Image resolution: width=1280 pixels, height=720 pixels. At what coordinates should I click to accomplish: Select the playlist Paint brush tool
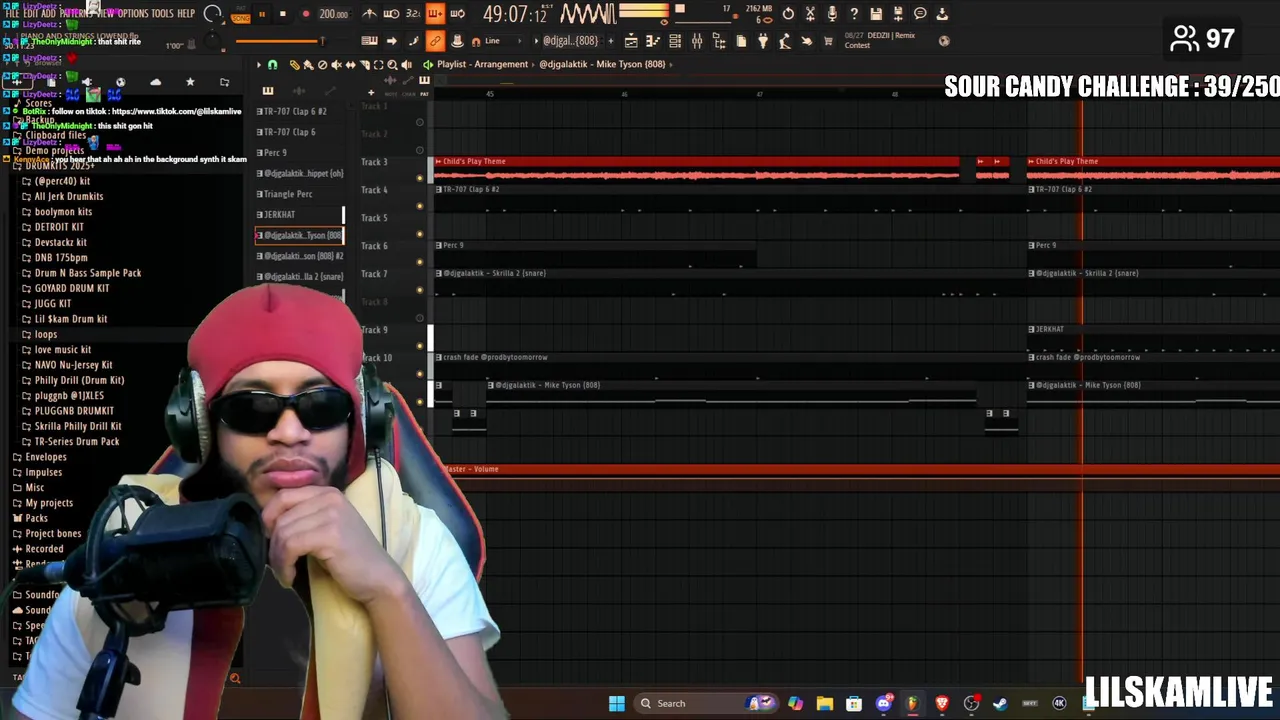tap(308, 64)
